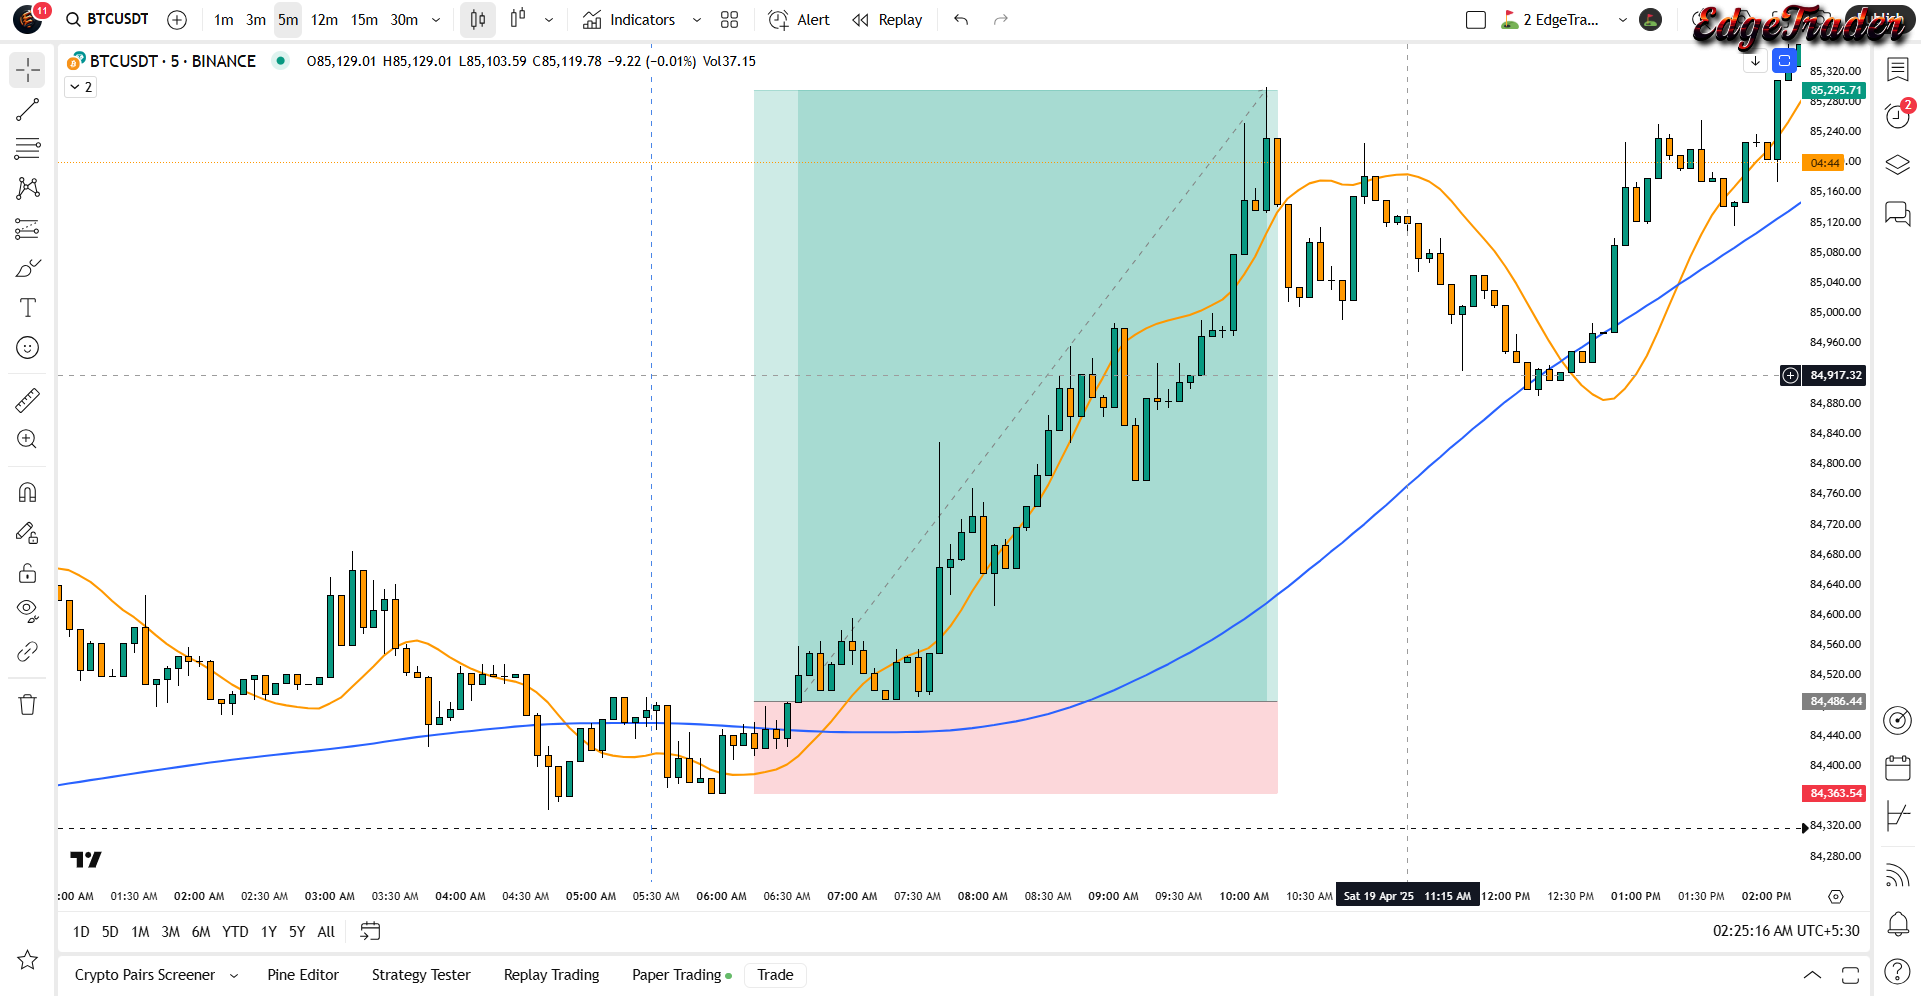
Task: Click the link drawings icon
Action: (x=28, y=652)
